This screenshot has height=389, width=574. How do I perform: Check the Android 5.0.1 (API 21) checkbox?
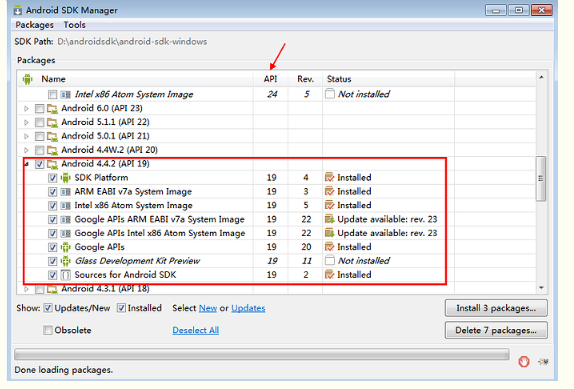click(40, 136)
